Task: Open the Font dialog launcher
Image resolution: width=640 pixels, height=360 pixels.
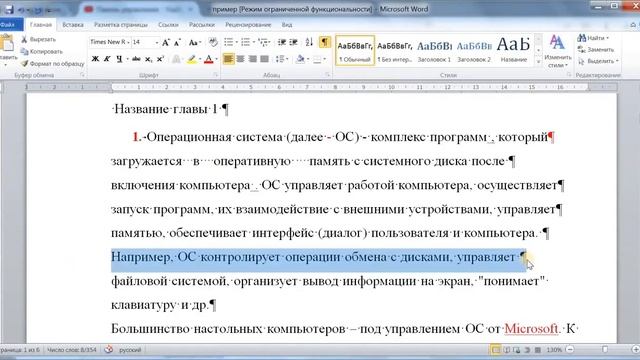Action: coord(216,75)
